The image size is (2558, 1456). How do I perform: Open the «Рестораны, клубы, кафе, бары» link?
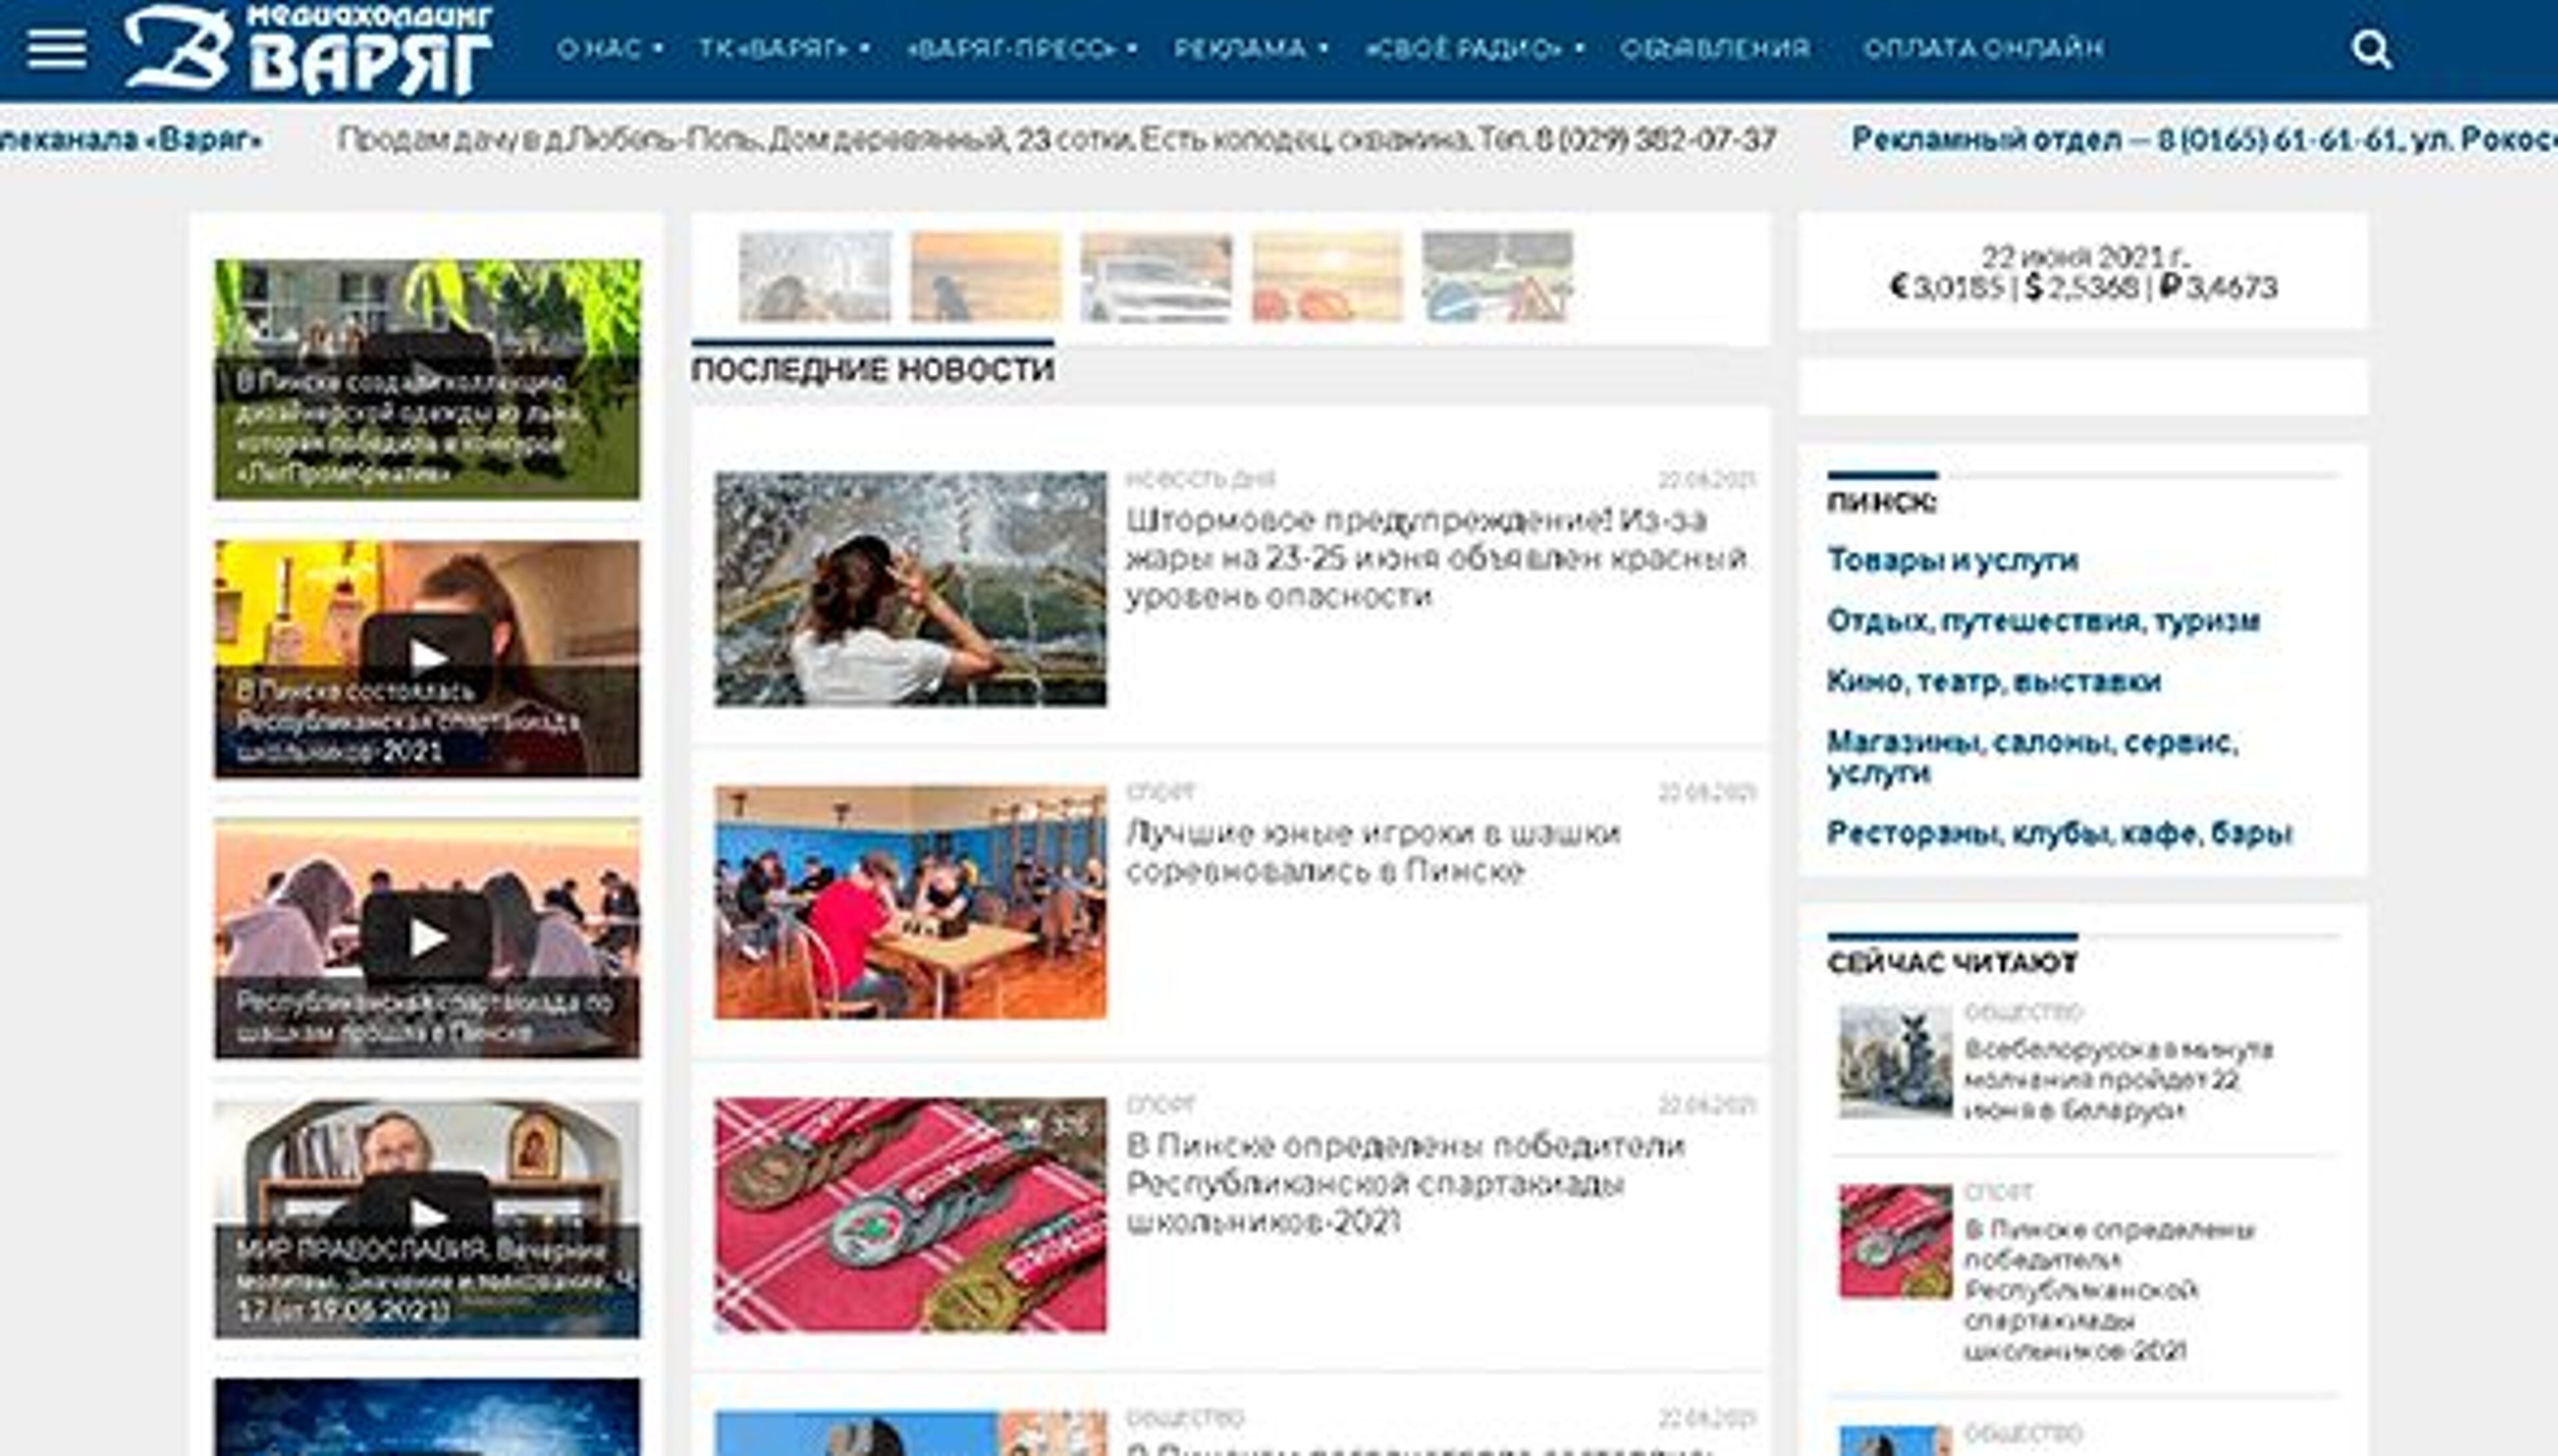tap(2059, 833)
